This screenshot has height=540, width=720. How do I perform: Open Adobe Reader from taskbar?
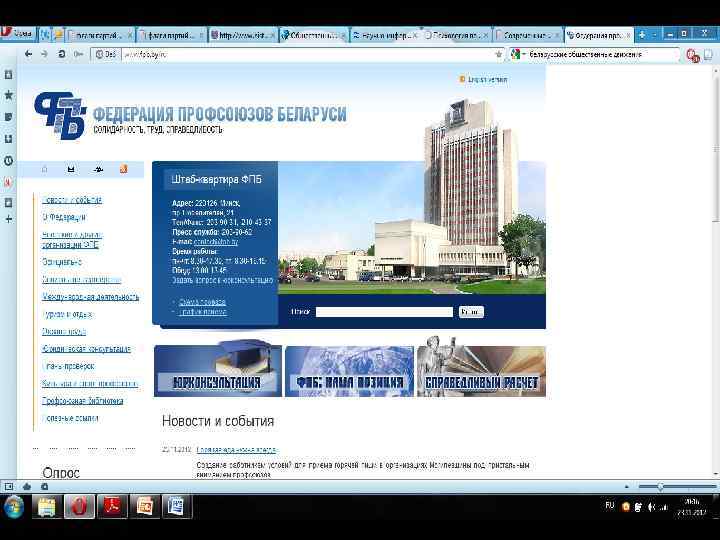click(112, 507)
